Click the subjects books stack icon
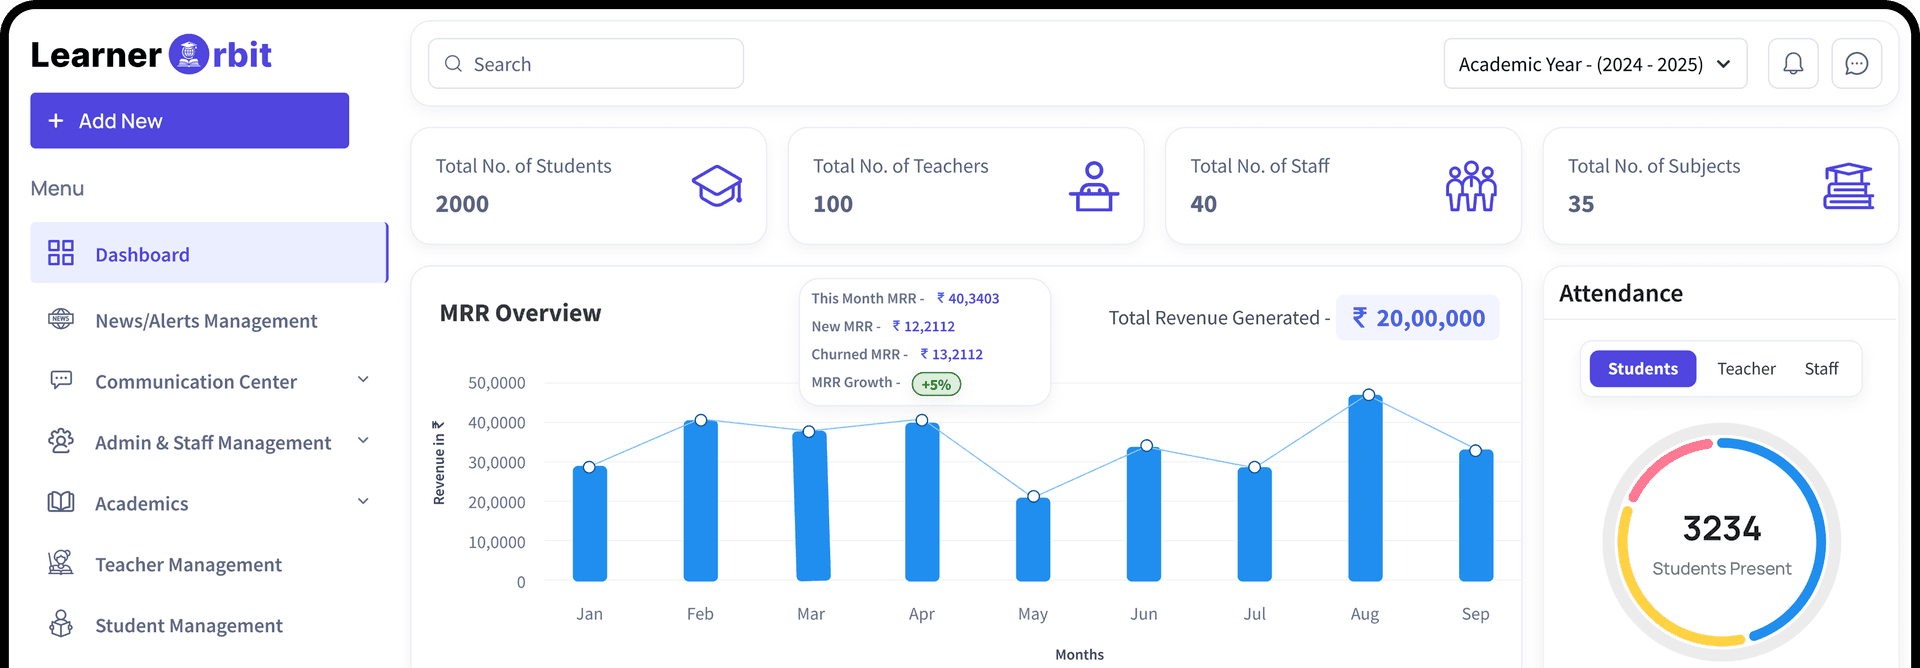Viewport: 1920px width, 668px height. pos(1848,186)
